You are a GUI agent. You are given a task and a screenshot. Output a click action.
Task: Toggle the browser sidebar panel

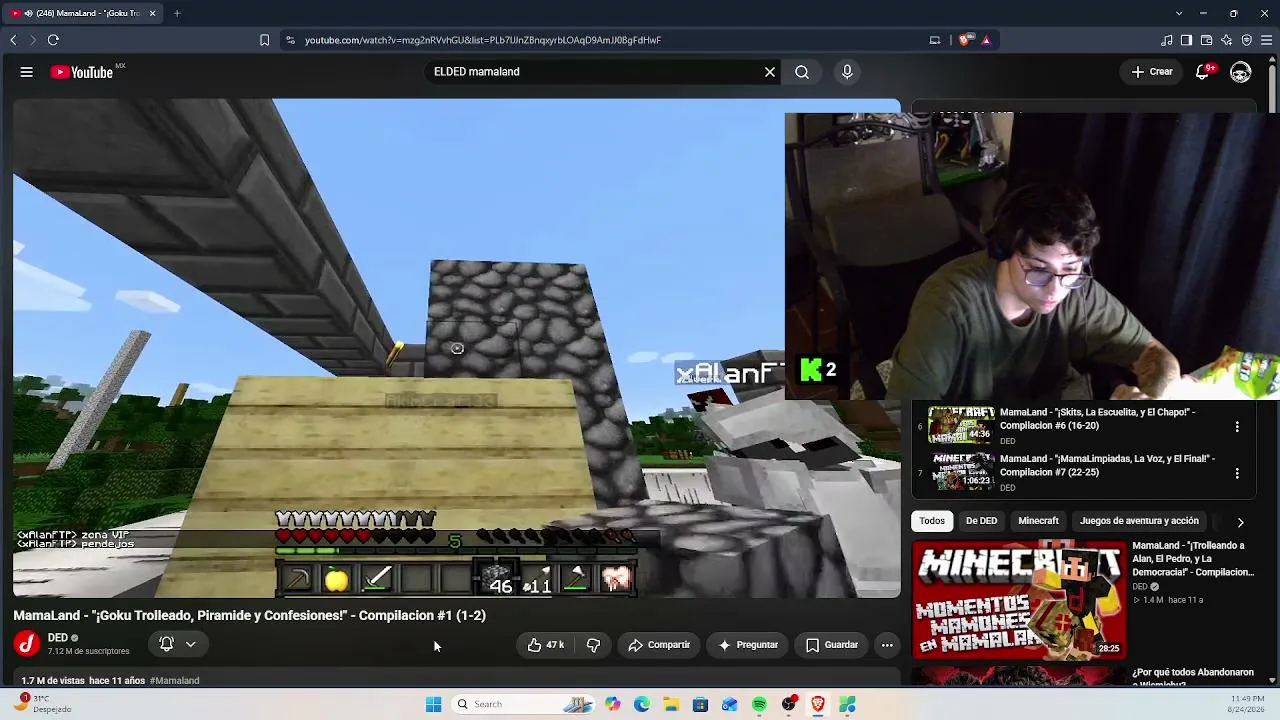point(1186,40)
